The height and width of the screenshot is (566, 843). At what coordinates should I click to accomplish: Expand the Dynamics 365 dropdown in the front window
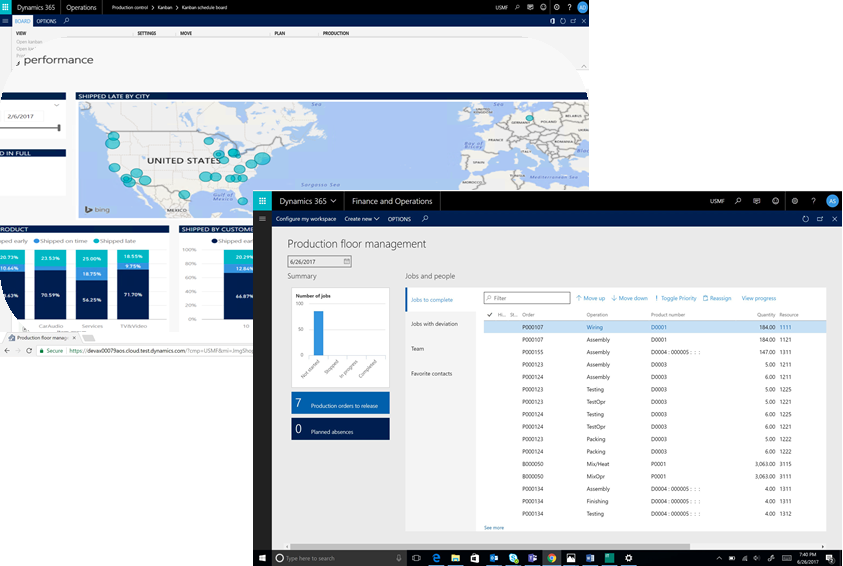point(307,201)
